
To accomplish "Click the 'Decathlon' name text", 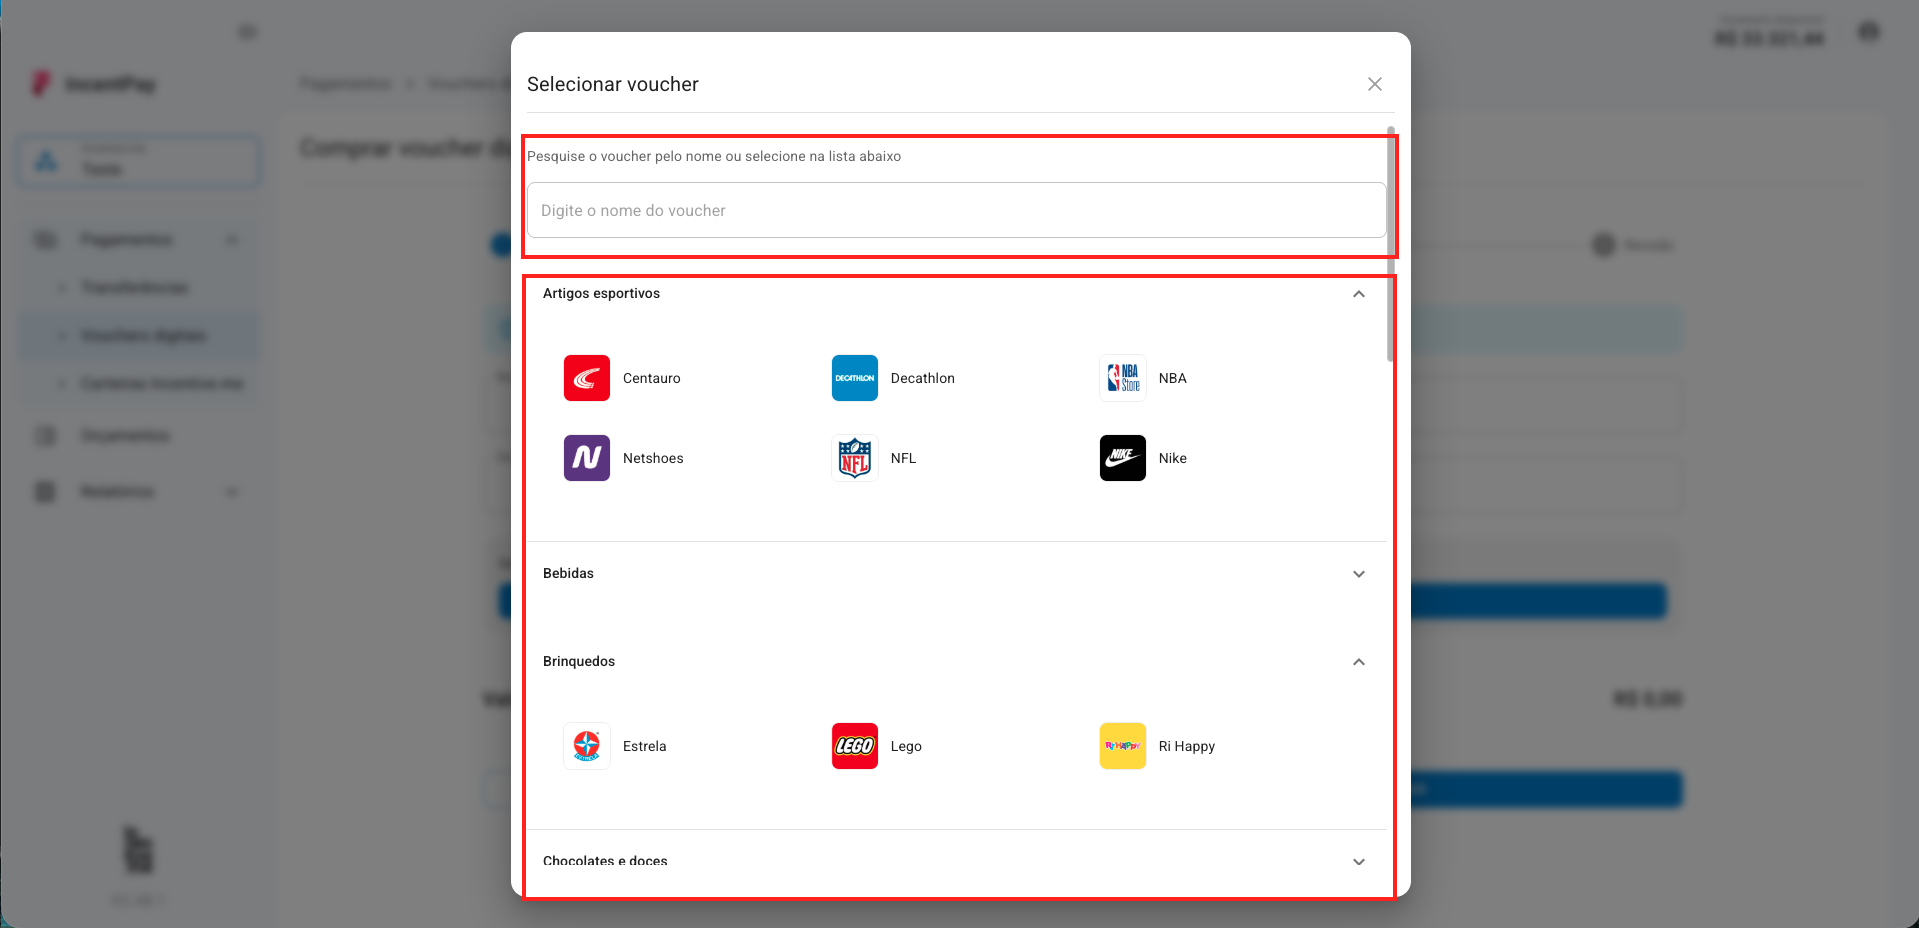I will click(x=923, y=378).
